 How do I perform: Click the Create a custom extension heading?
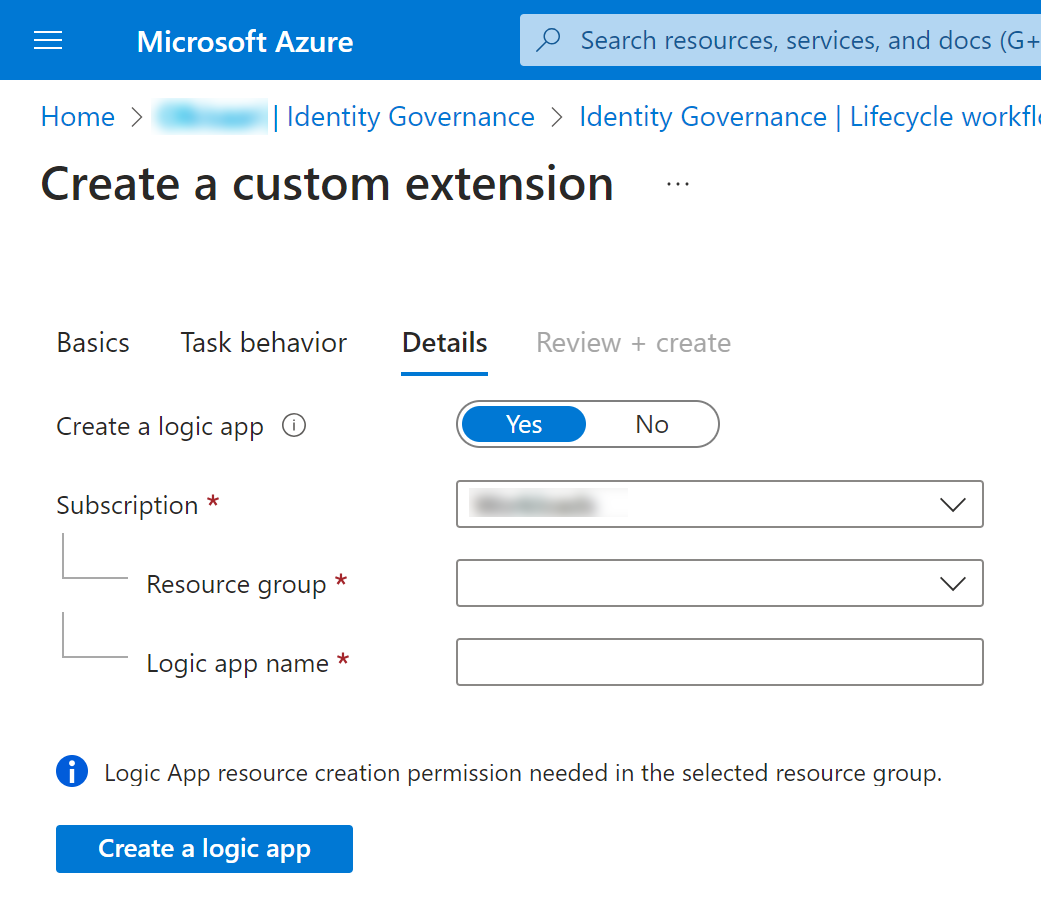pos(327,184)
